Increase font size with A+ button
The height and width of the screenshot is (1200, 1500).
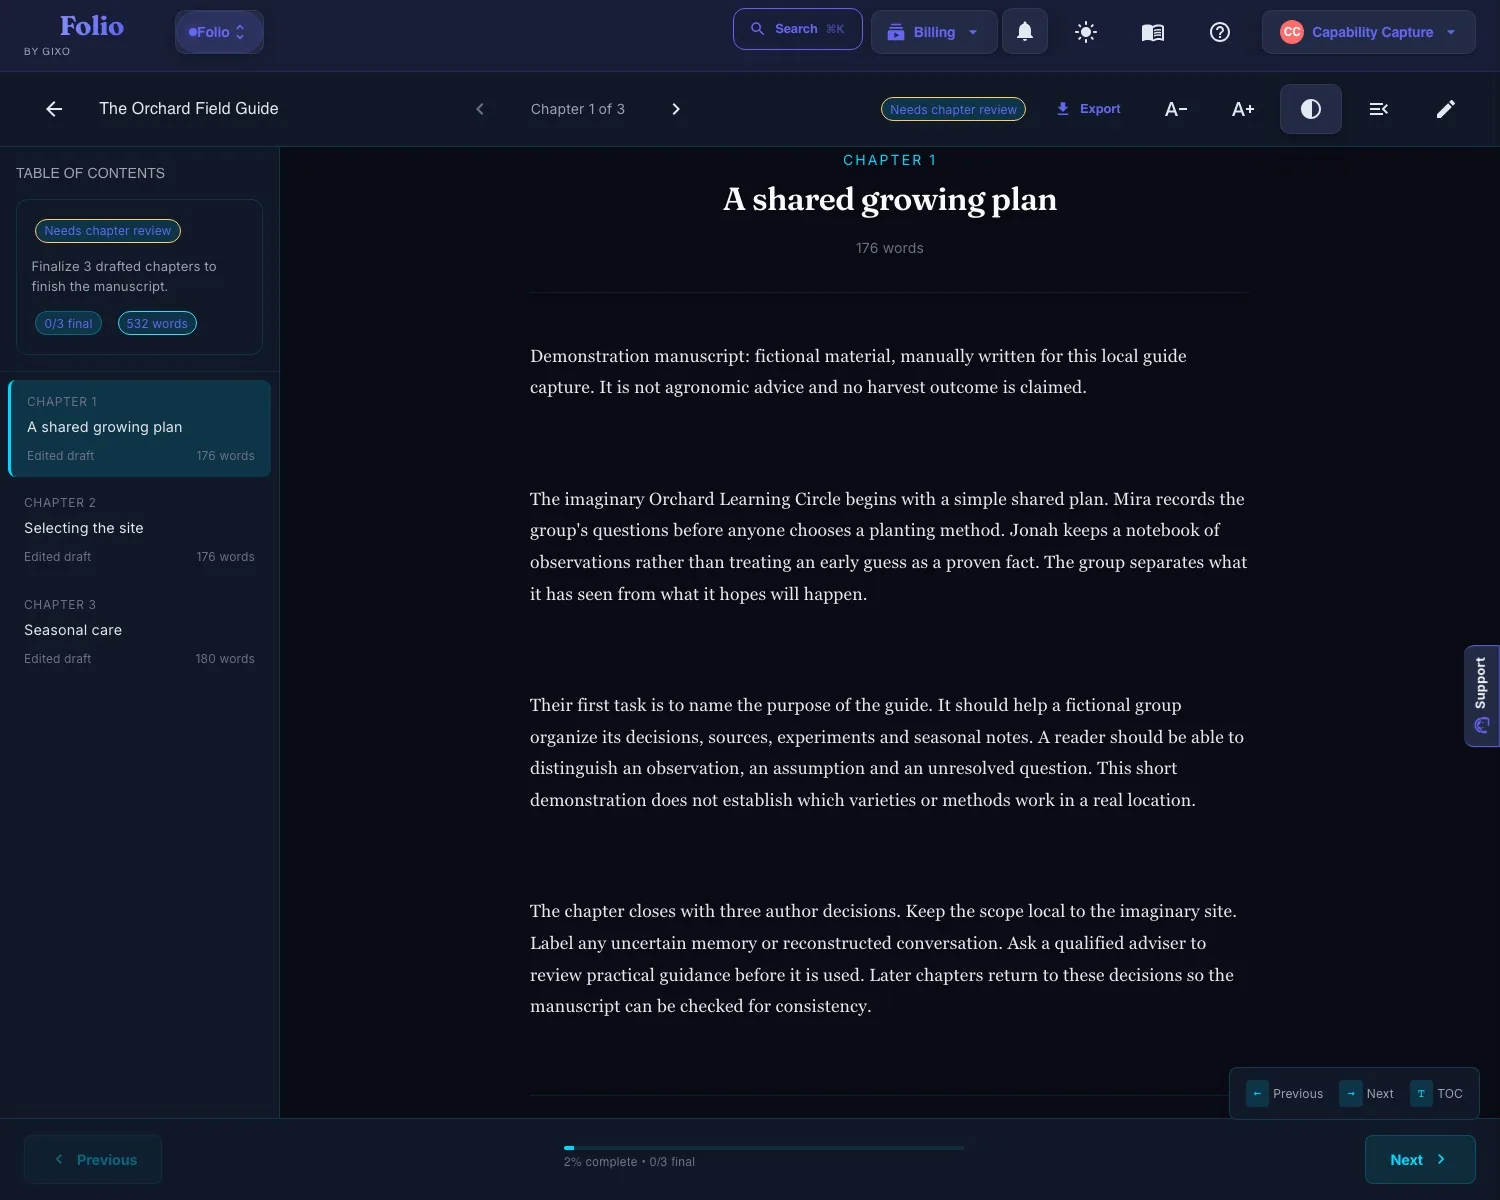pyautogui.click(x=1243, y=109)
